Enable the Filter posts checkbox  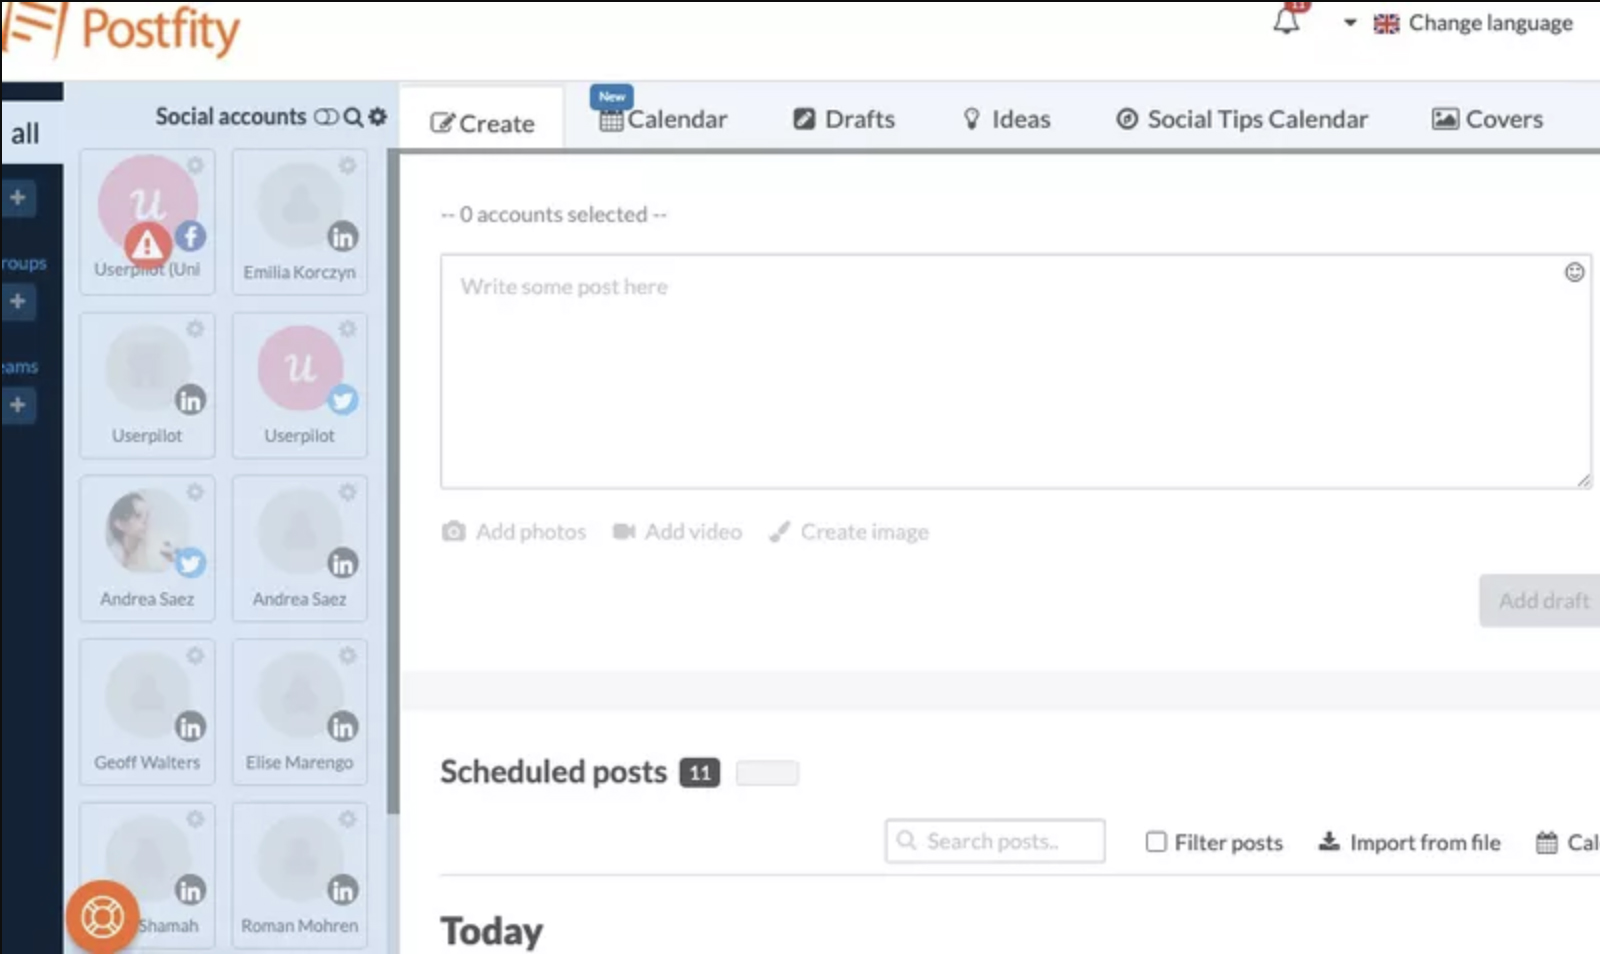(1156, 842)
